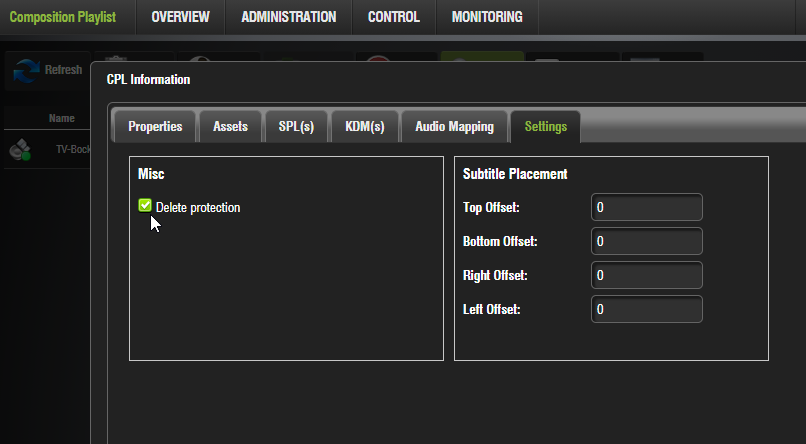
Task: Open the OVERVIEW menu
Action: click(x=180, y=17)
